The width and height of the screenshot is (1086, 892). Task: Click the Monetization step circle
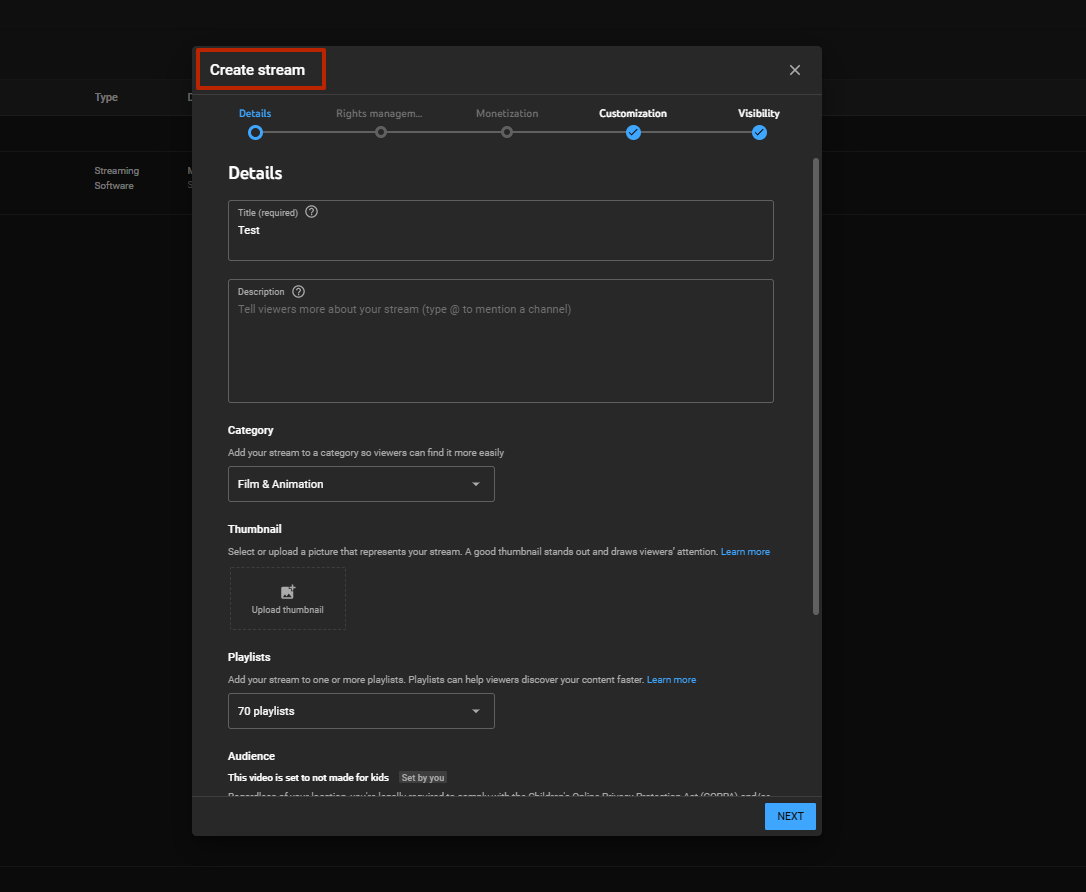click(507, 132)
